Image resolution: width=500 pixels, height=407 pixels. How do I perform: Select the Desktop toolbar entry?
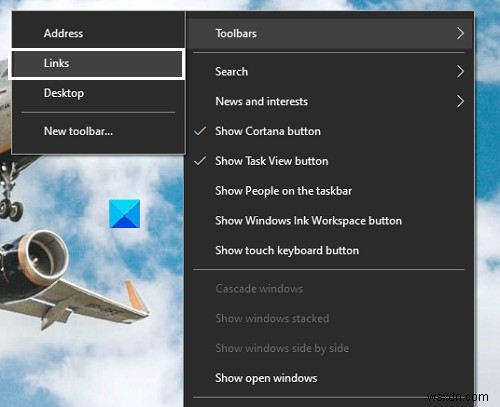[x=98, y=93]
